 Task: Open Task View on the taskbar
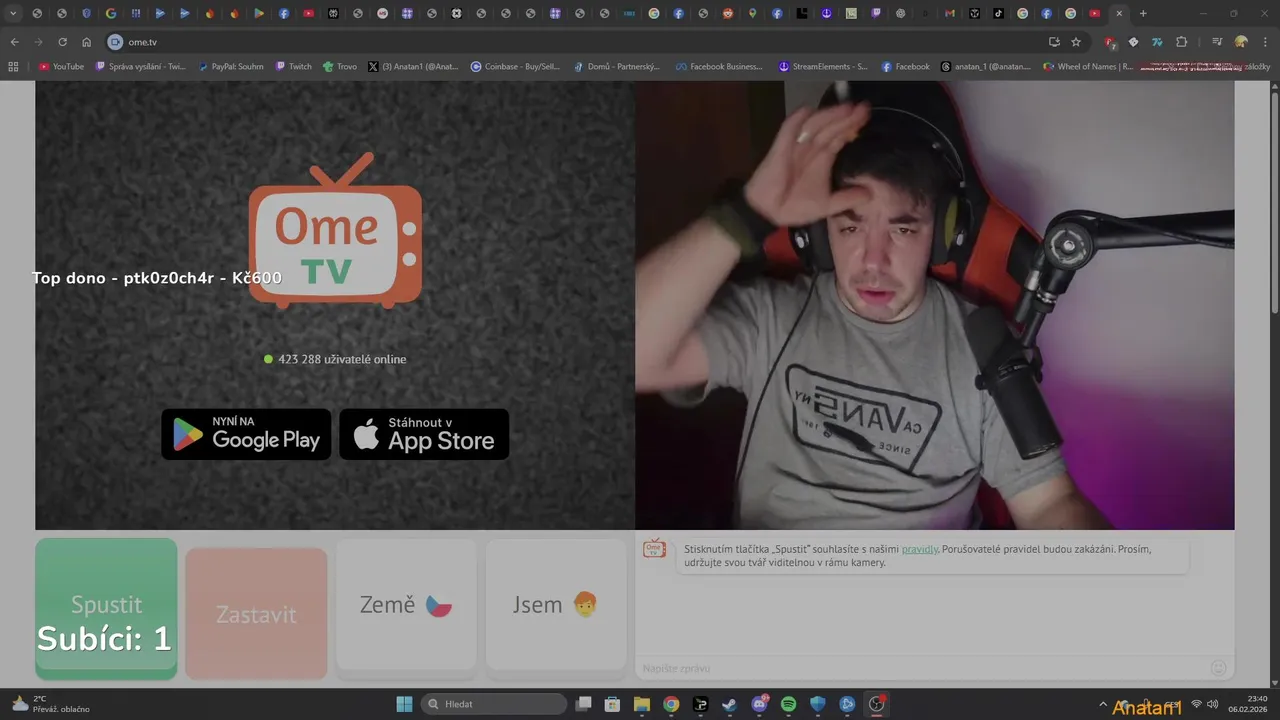[583, 704]
